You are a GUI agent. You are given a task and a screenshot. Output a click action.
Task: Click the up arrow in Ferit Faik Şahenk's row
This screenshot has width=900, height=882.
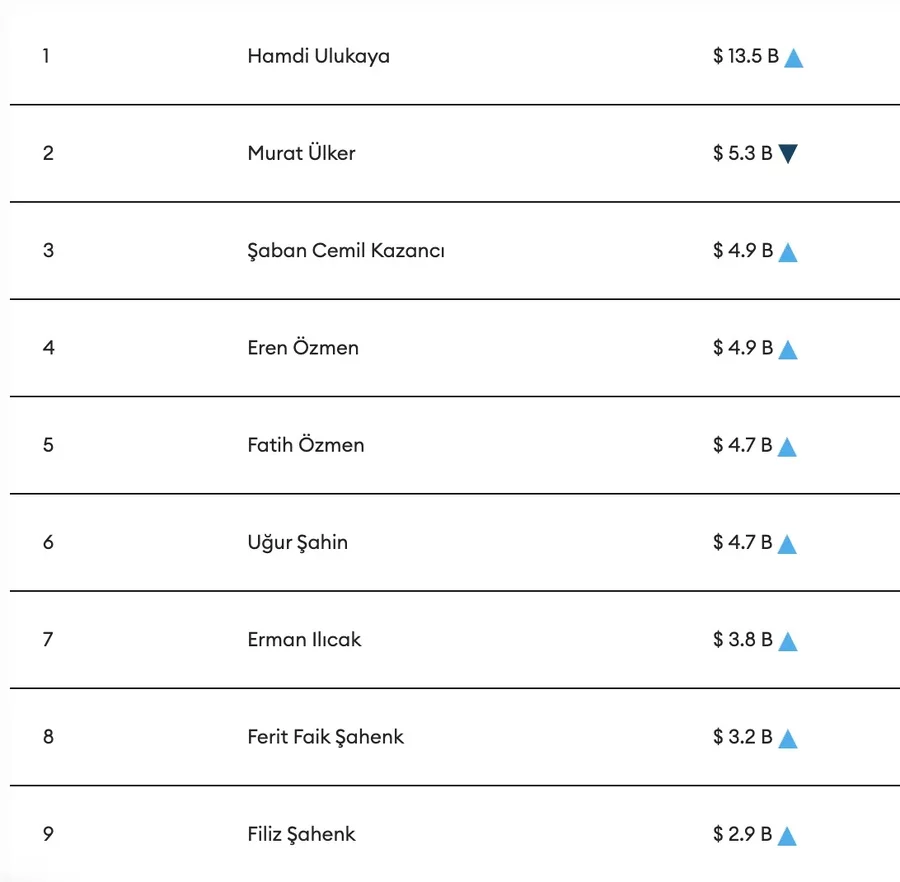click(788, 739)
